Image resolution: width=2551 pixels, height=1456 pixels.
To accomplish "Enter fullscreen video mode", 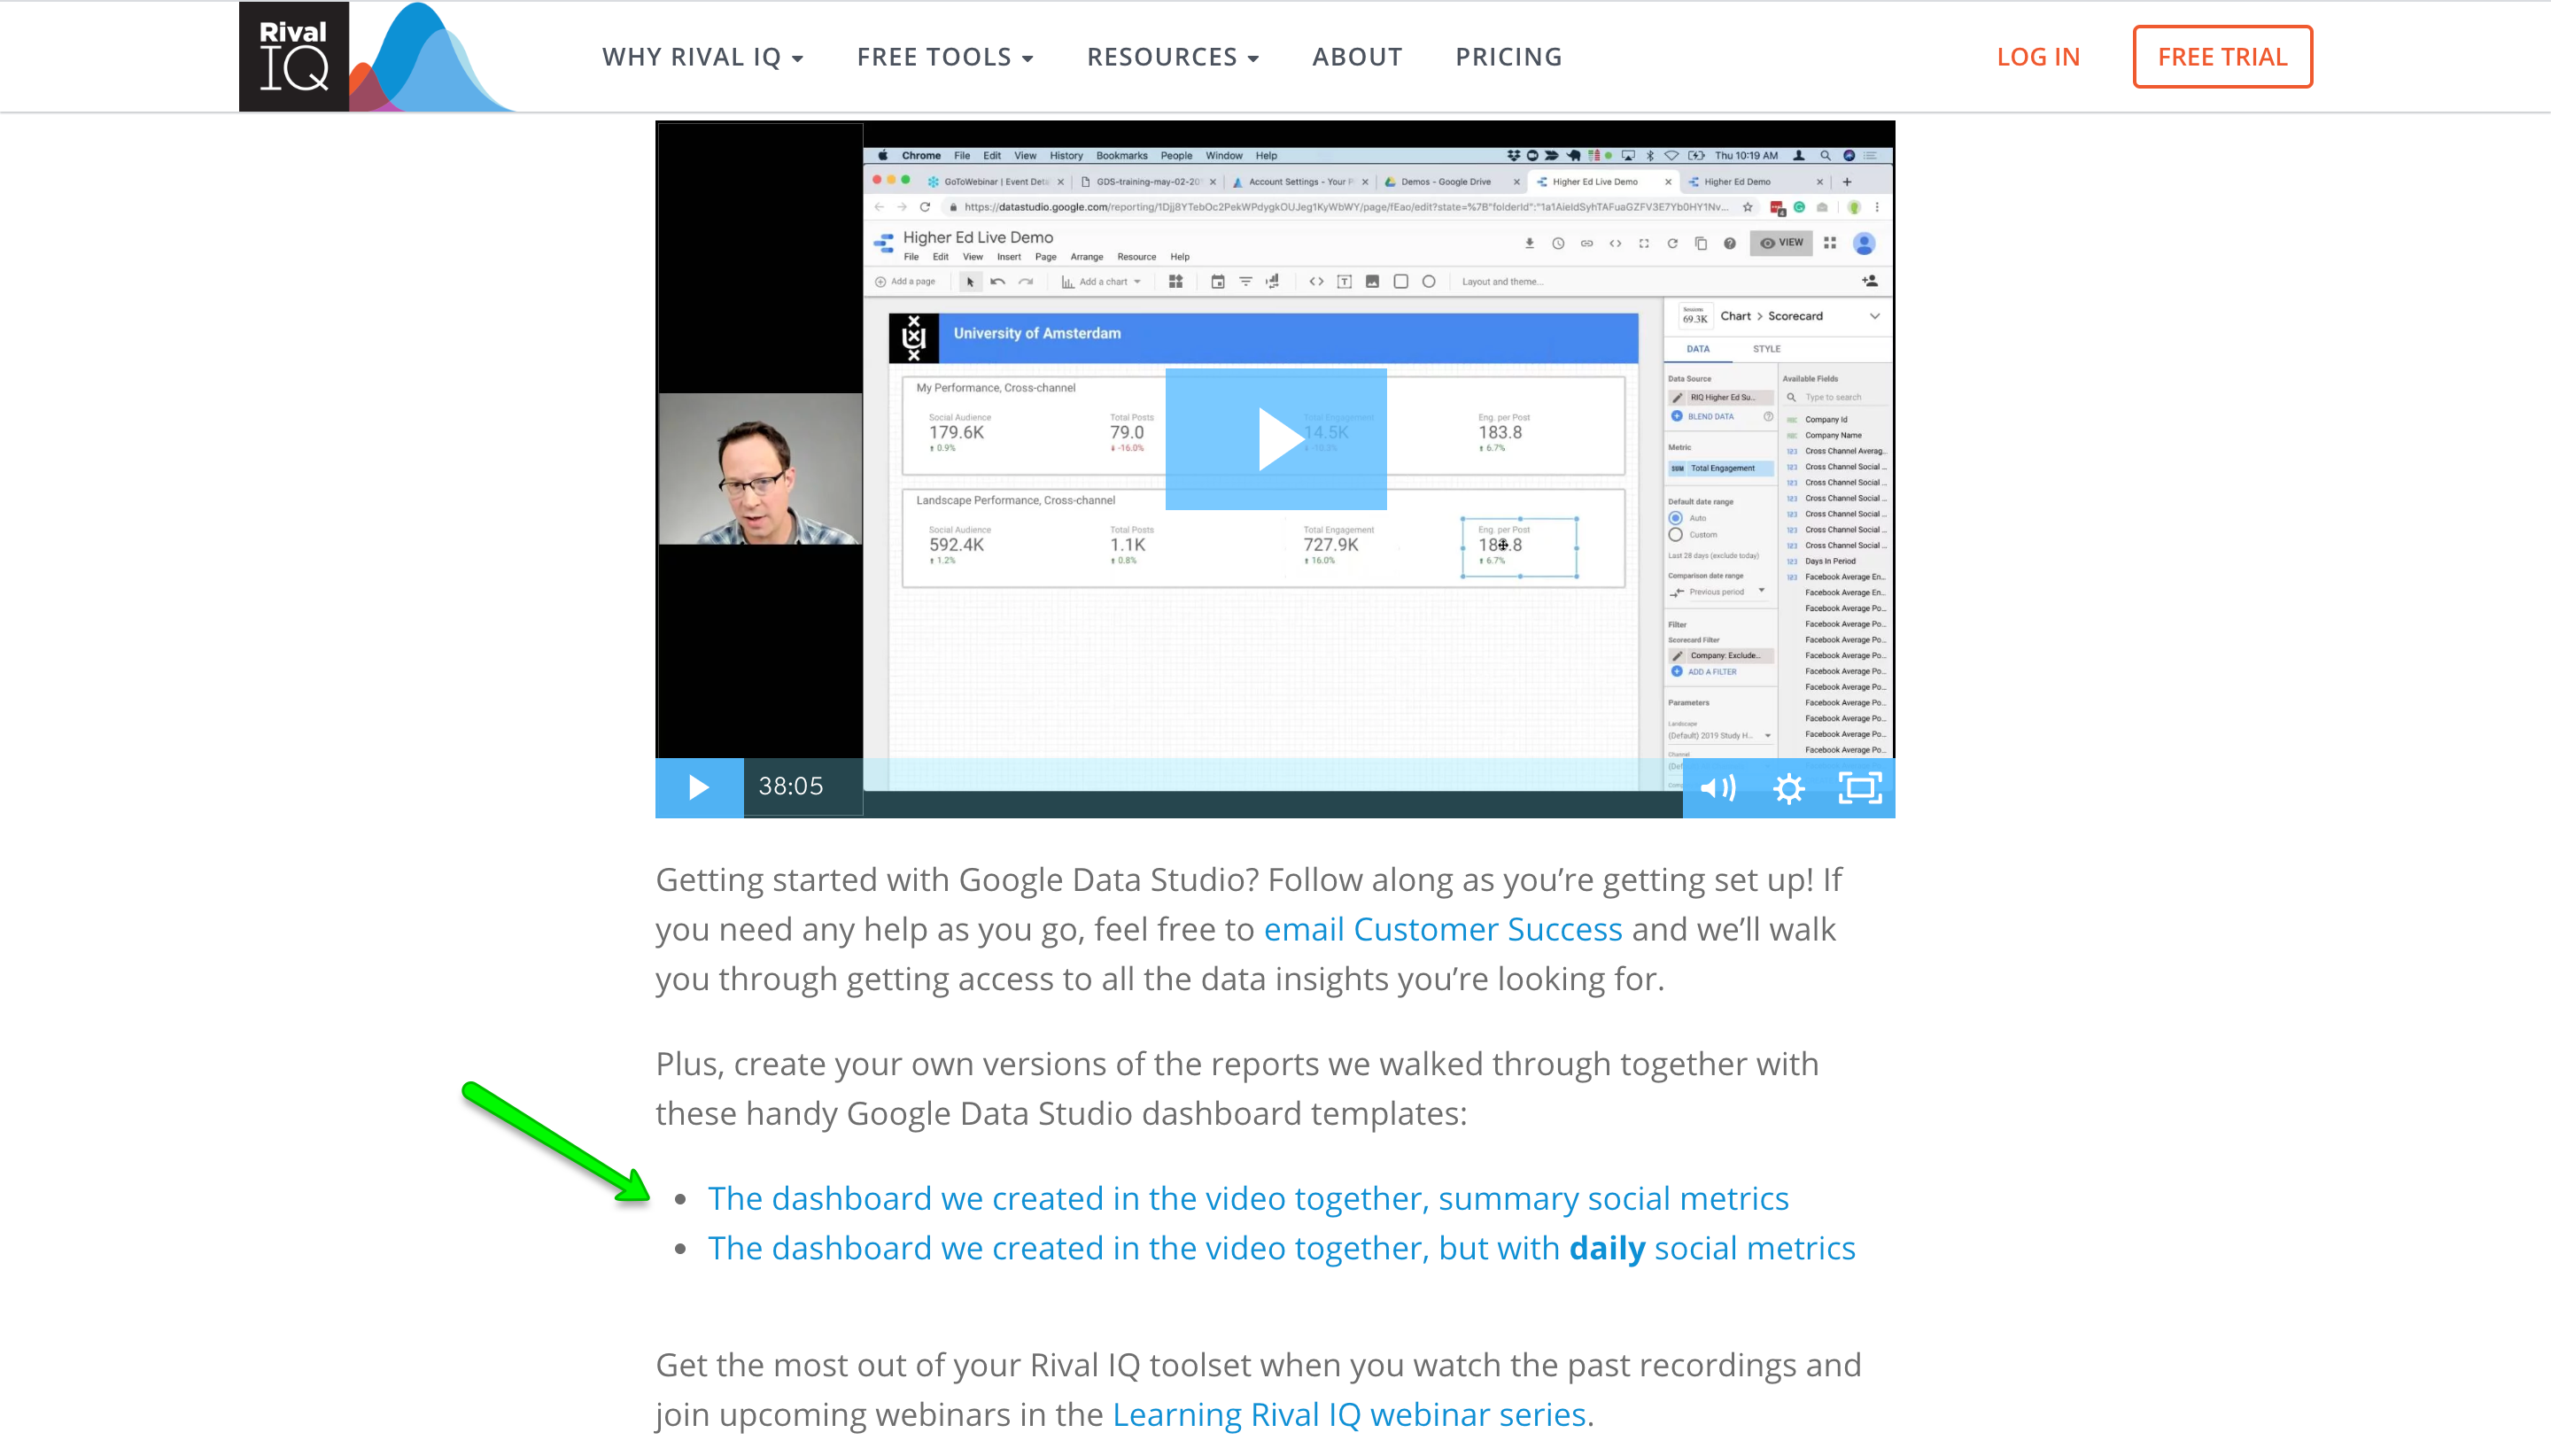I will click(1860, 788).
